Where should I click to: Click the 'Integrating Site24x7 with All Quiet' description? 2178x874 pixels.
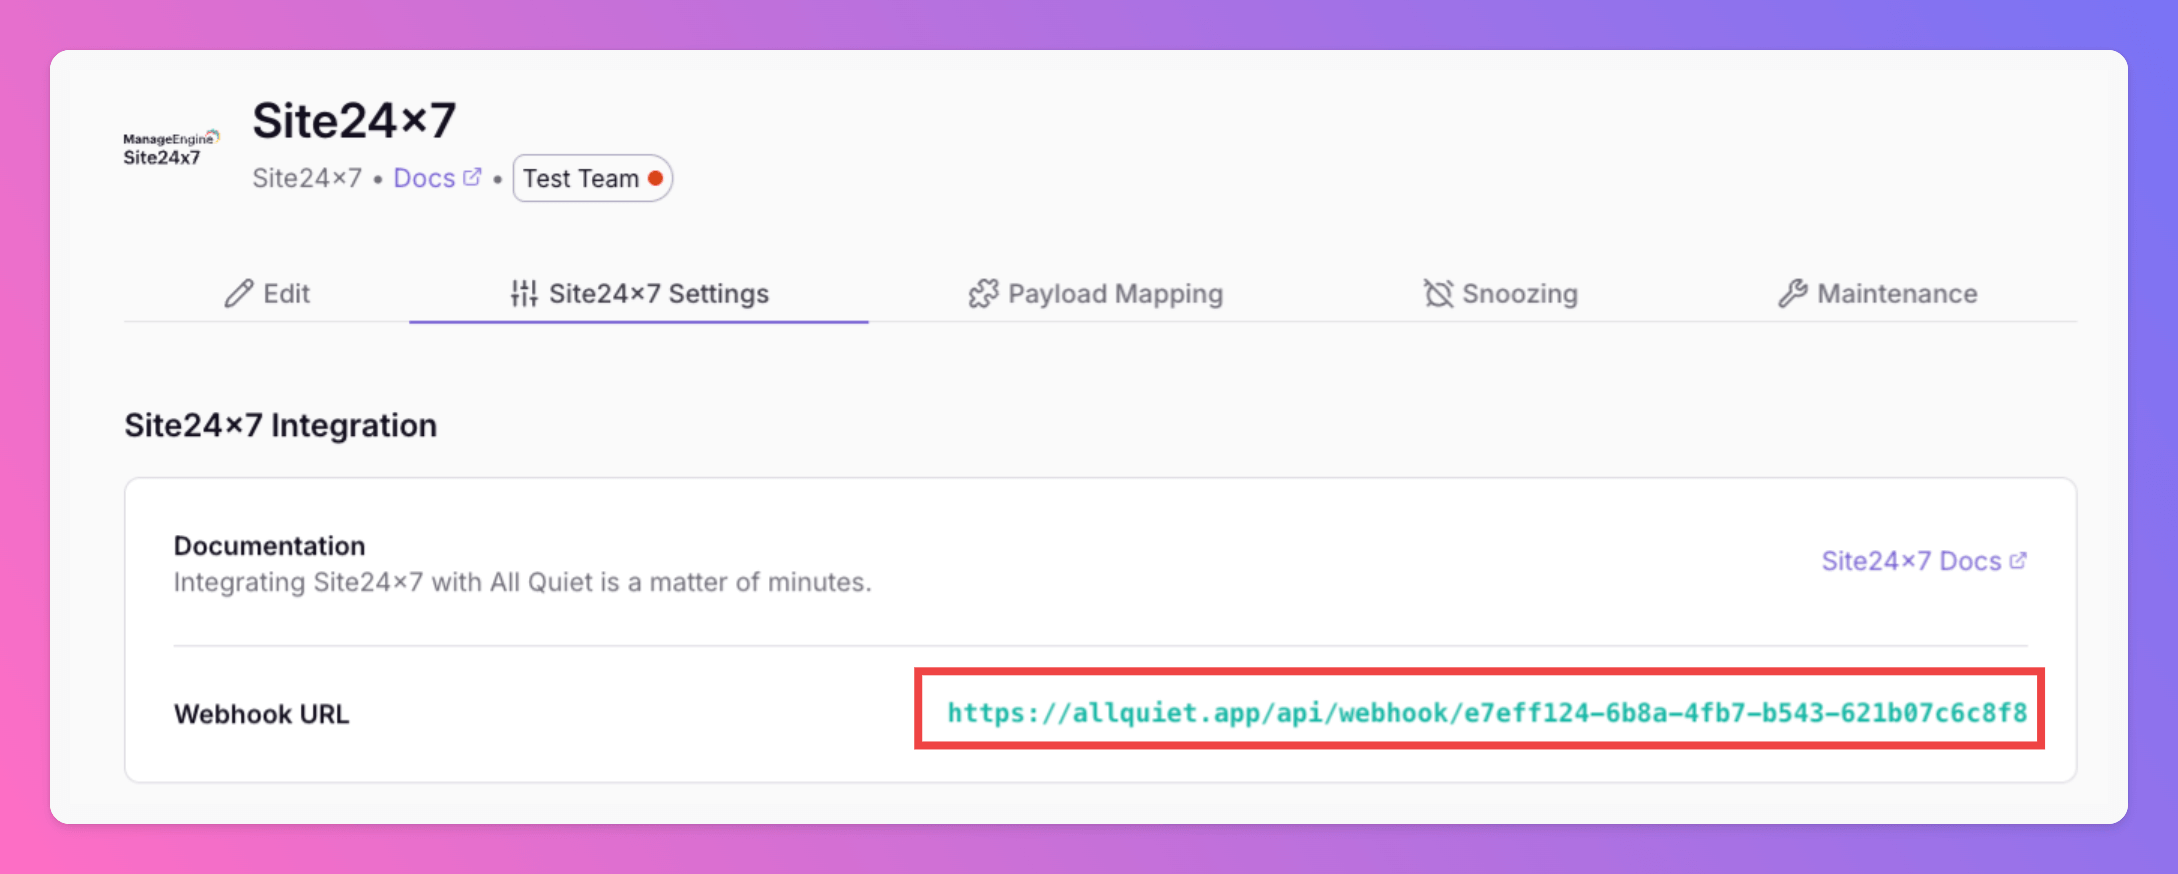[523, 582]
